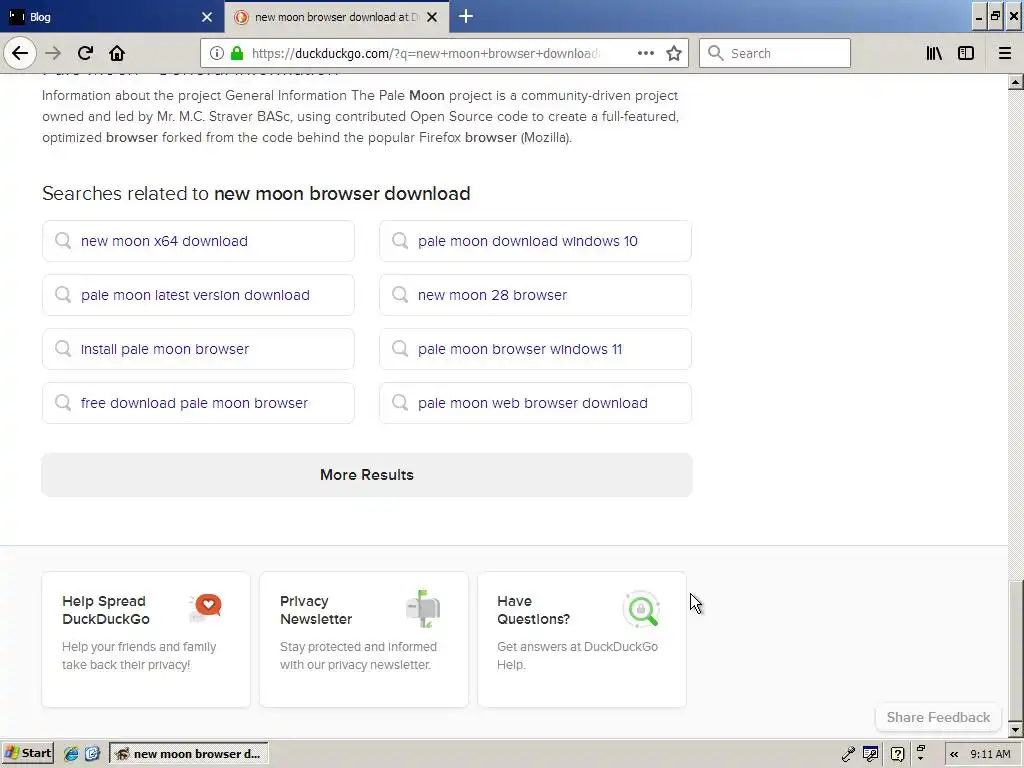This screenshot has height=768, width=1024.
Task: Open Have Questions? help card
Action: tap(582, 639)
